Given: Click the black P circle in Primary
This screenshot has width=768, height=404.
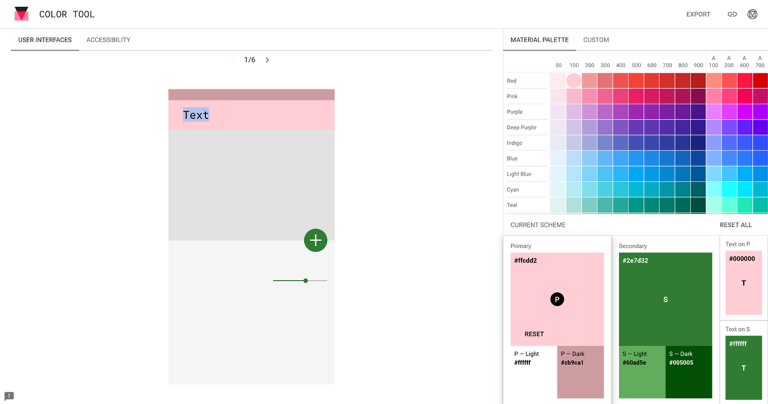Looking at the screenshot, I should 557,299.
